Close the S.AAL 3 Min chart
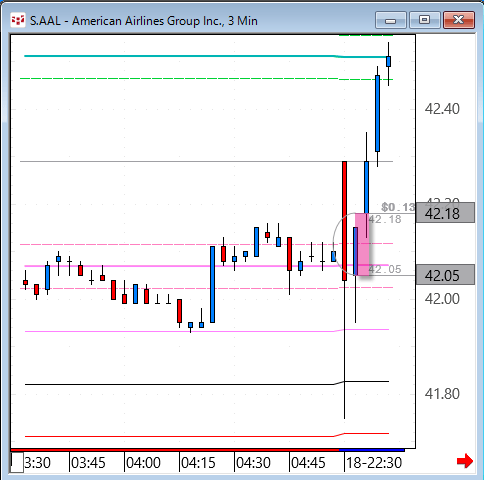The height and width of the screenshot is (480, 484). (x=459, y=20)
